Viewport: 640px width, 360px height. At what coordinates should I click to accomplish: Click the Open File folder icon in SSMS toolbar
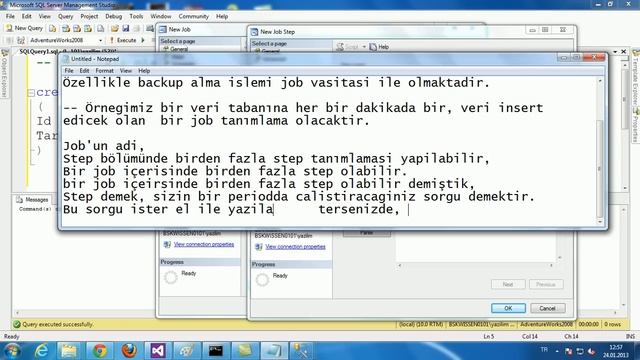tap(115, 29)
